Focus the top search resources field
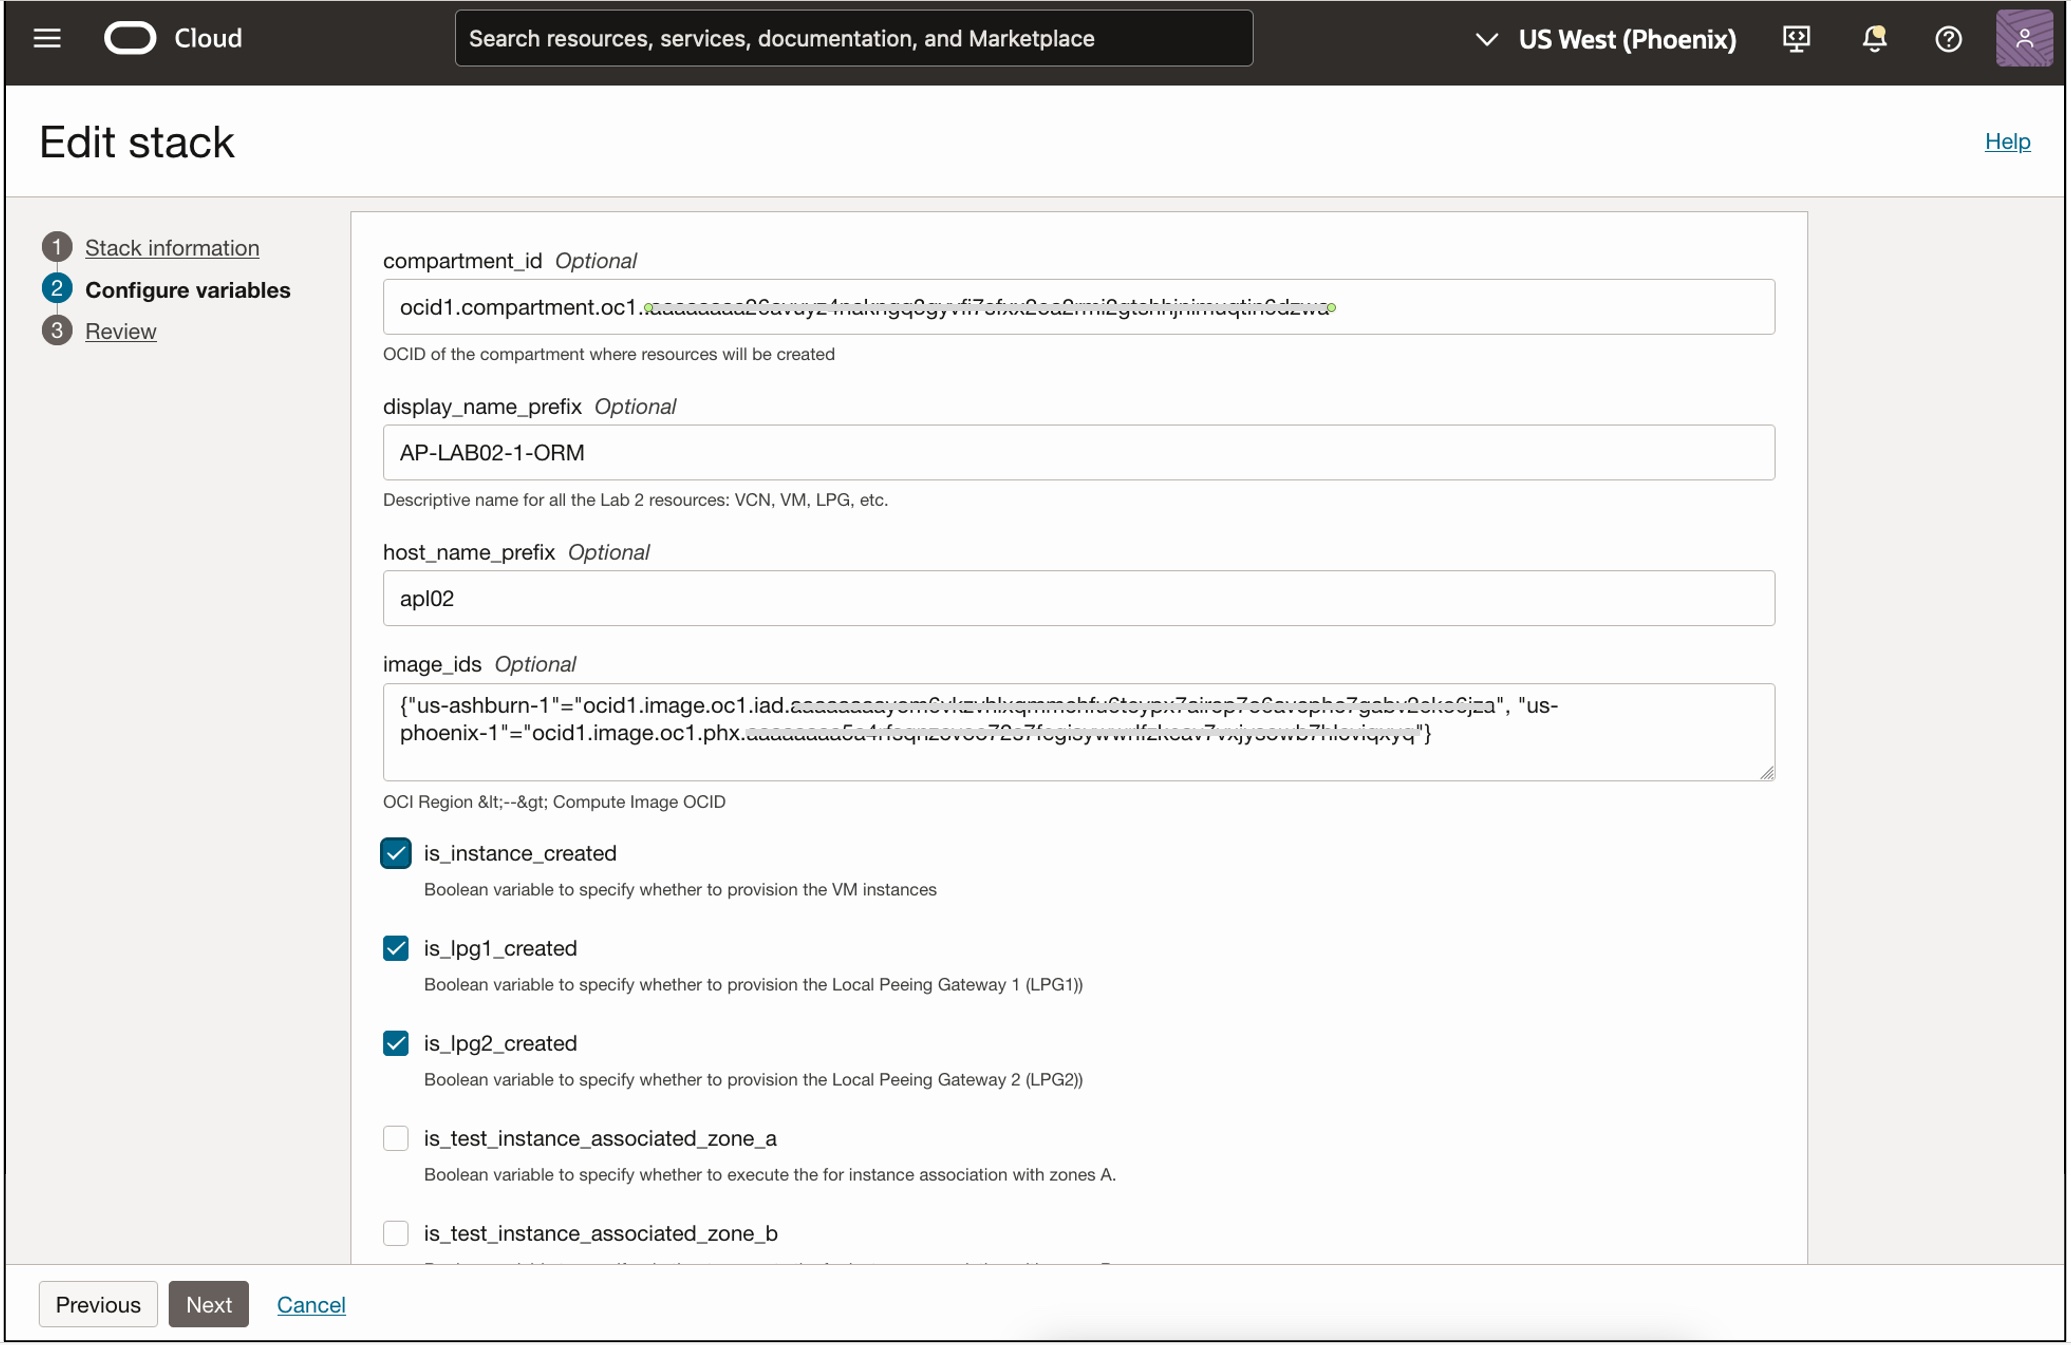Image resolution: width=2071 pixels, height=1345 pixels. point(853,38)
